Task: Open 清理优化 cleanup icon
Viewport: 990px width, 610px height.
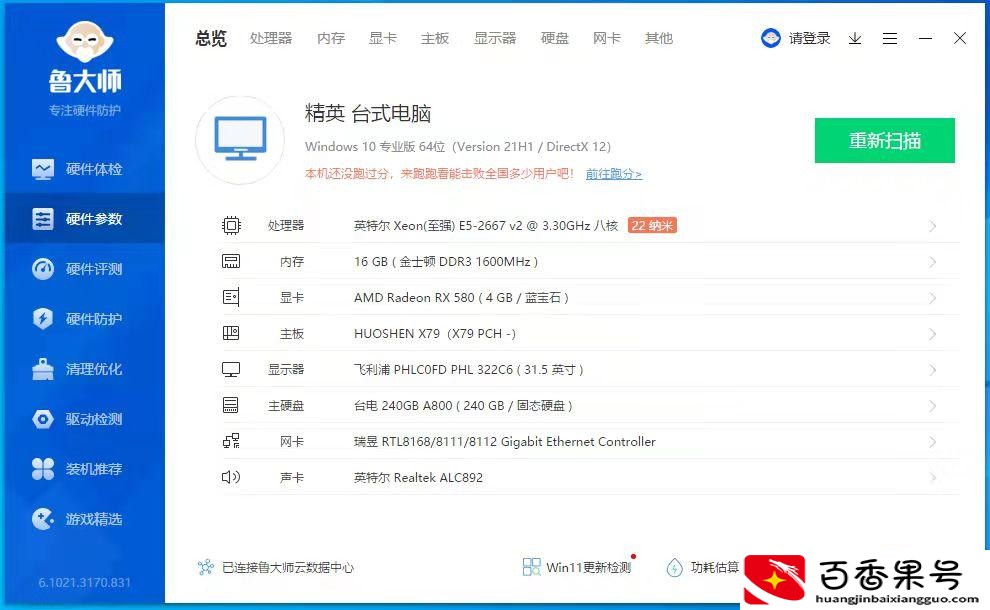Action: (43, 369)
